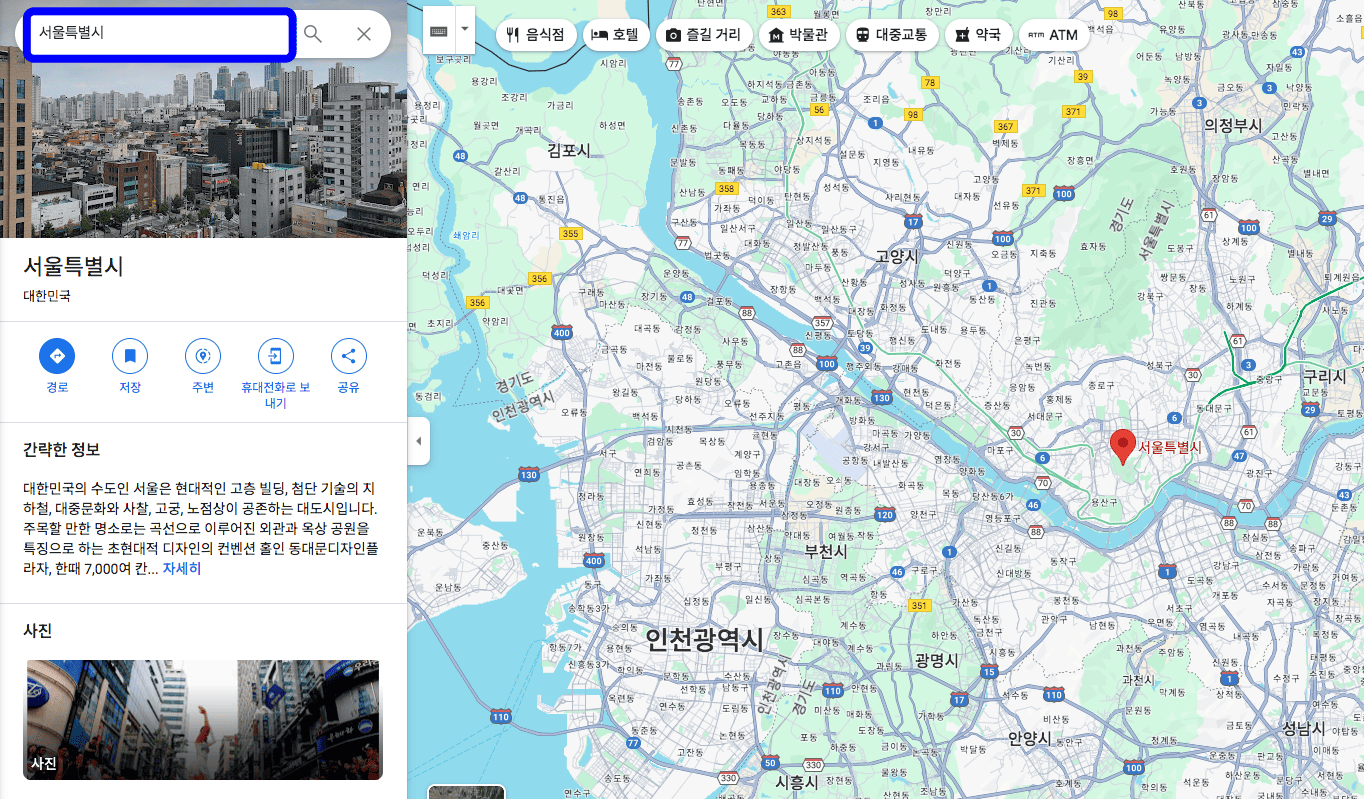
Task: Click the search magnifier icon
Action: click(313, 34)
